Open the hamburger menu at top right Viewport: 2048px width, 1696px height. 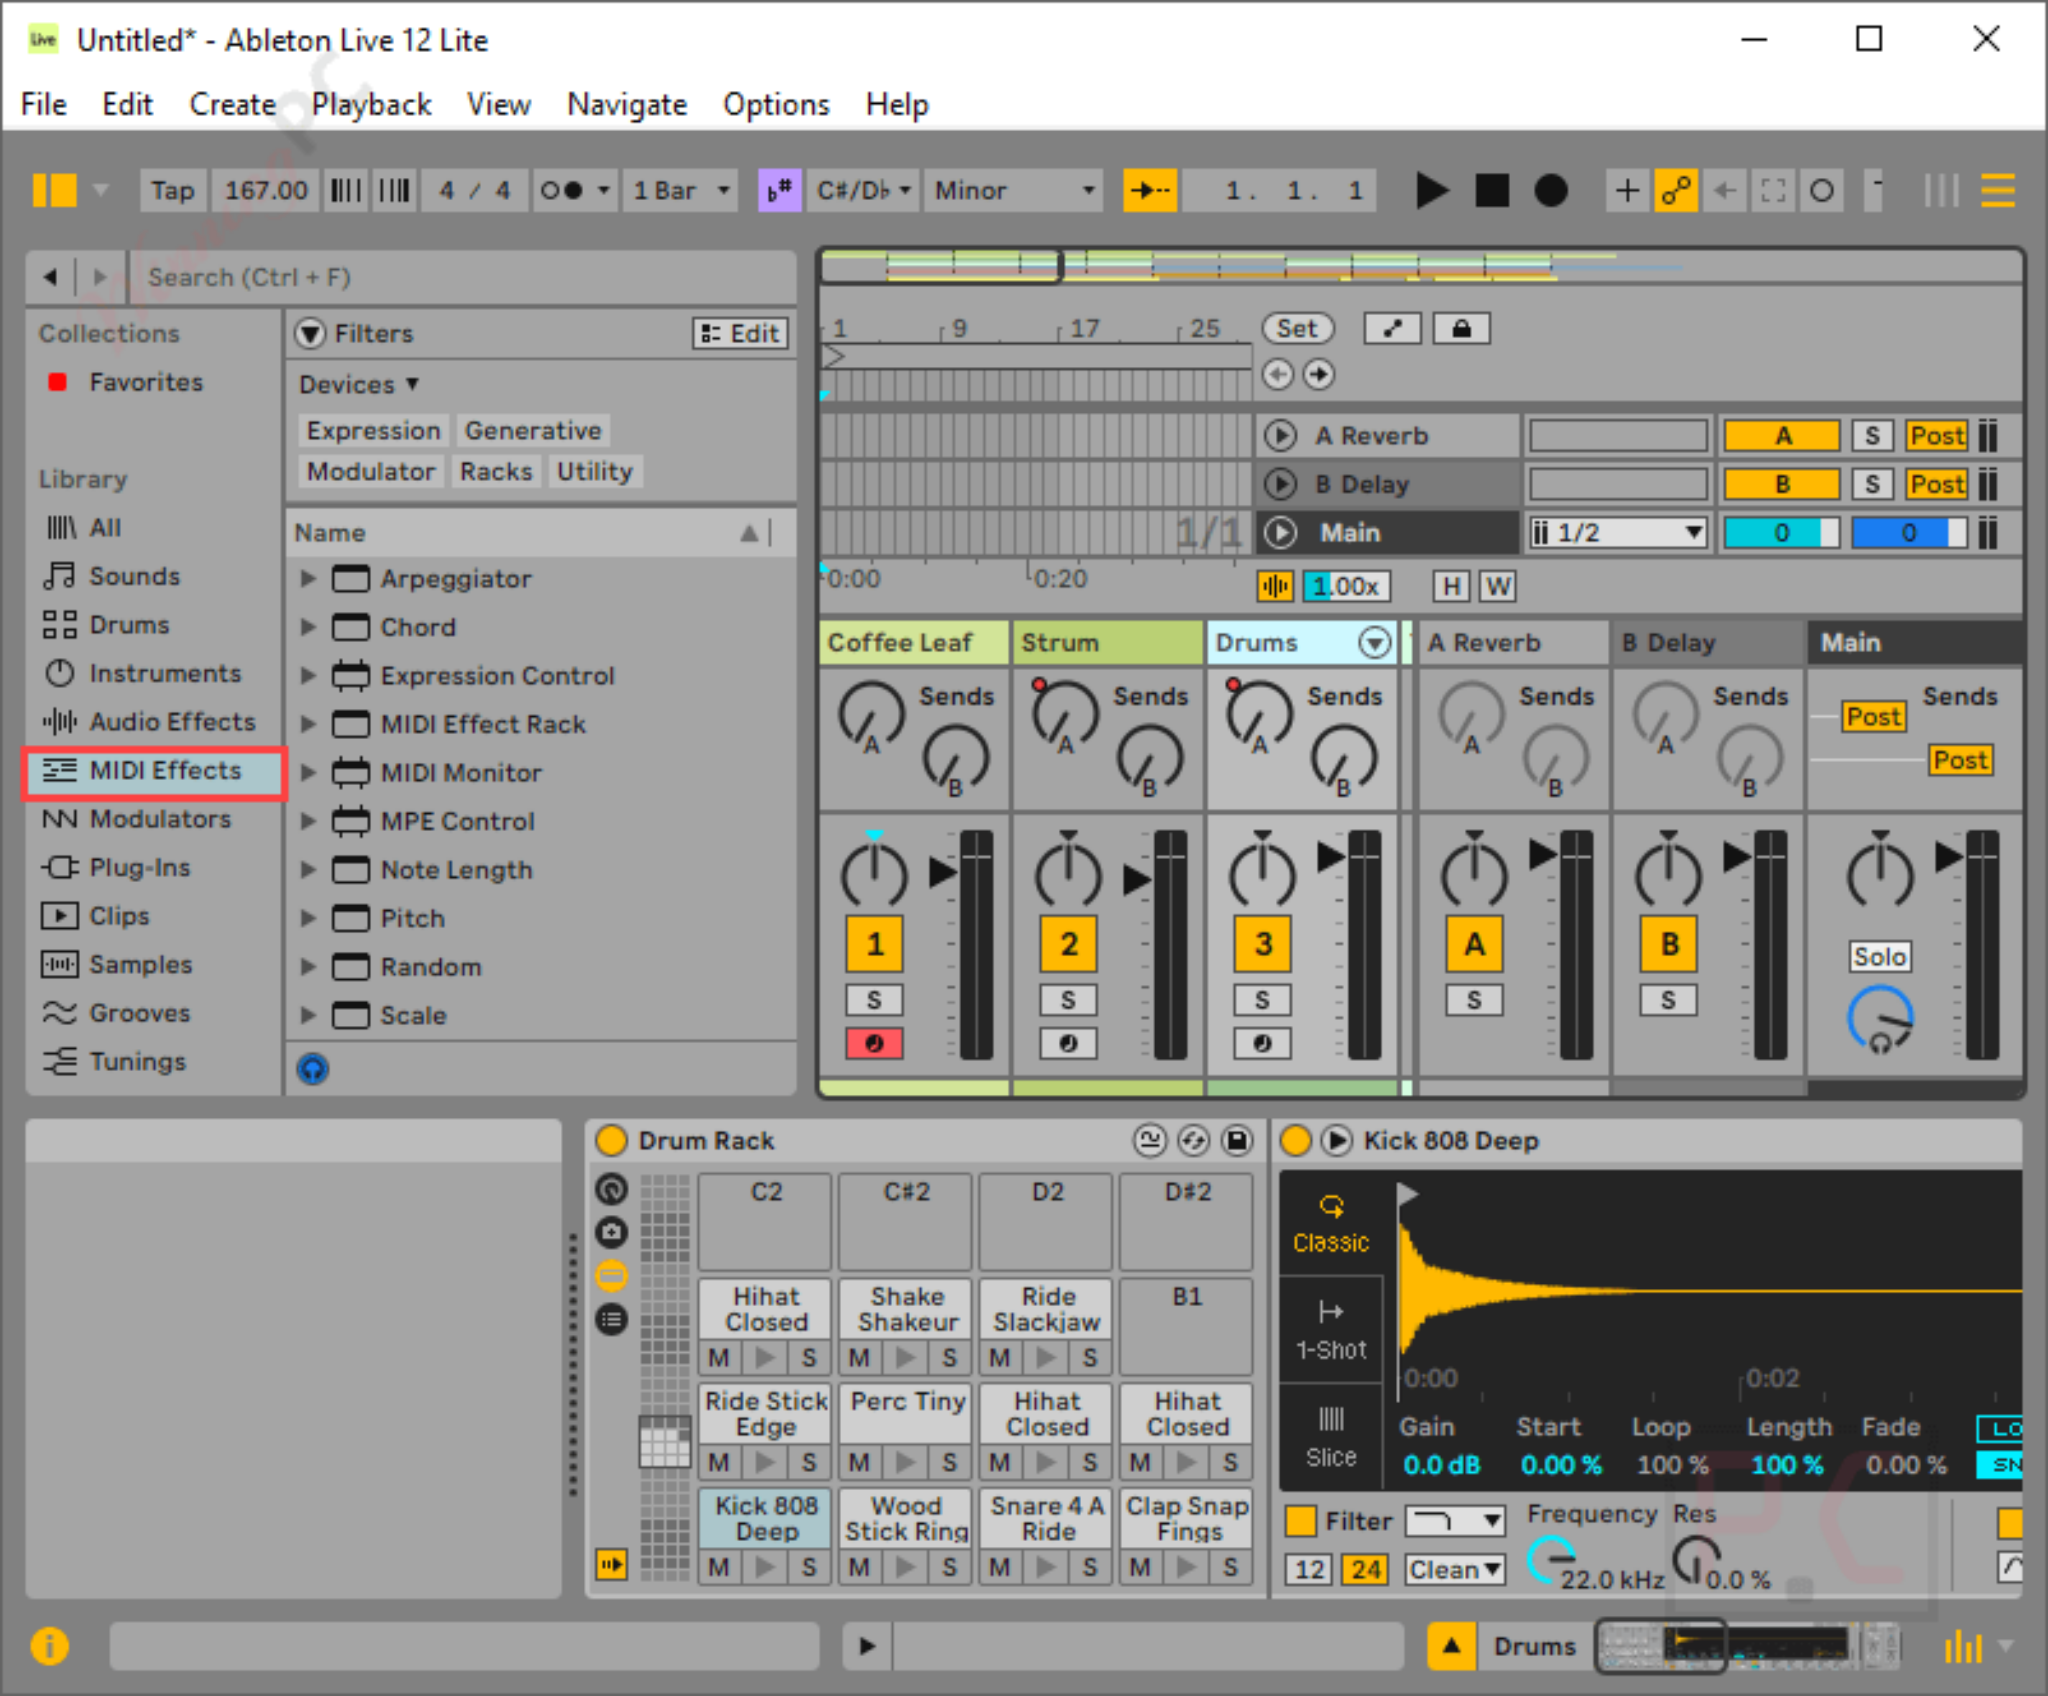(x=1997, y=190)
